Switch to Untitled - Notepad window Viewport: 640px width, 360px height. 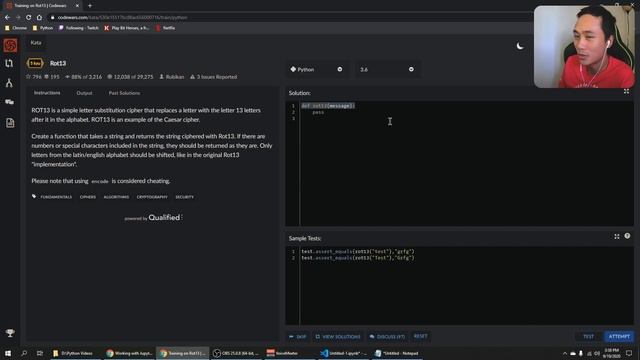[398, 353]
